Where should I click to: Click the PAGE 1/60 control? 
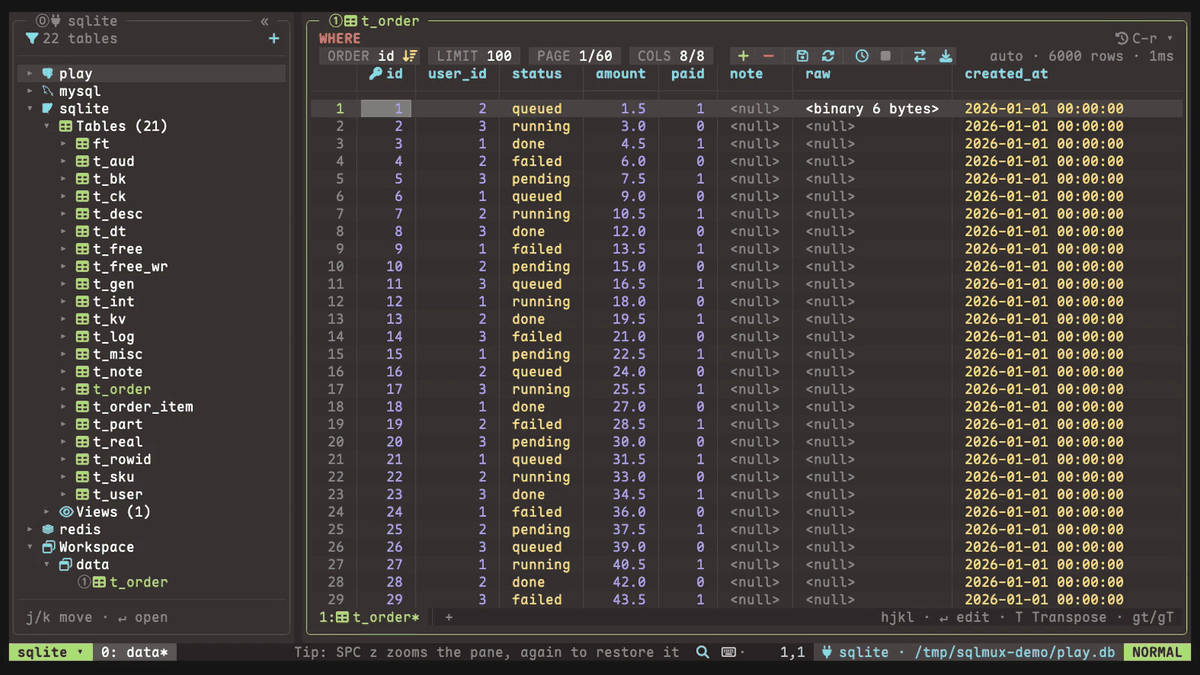click(574, 56)
